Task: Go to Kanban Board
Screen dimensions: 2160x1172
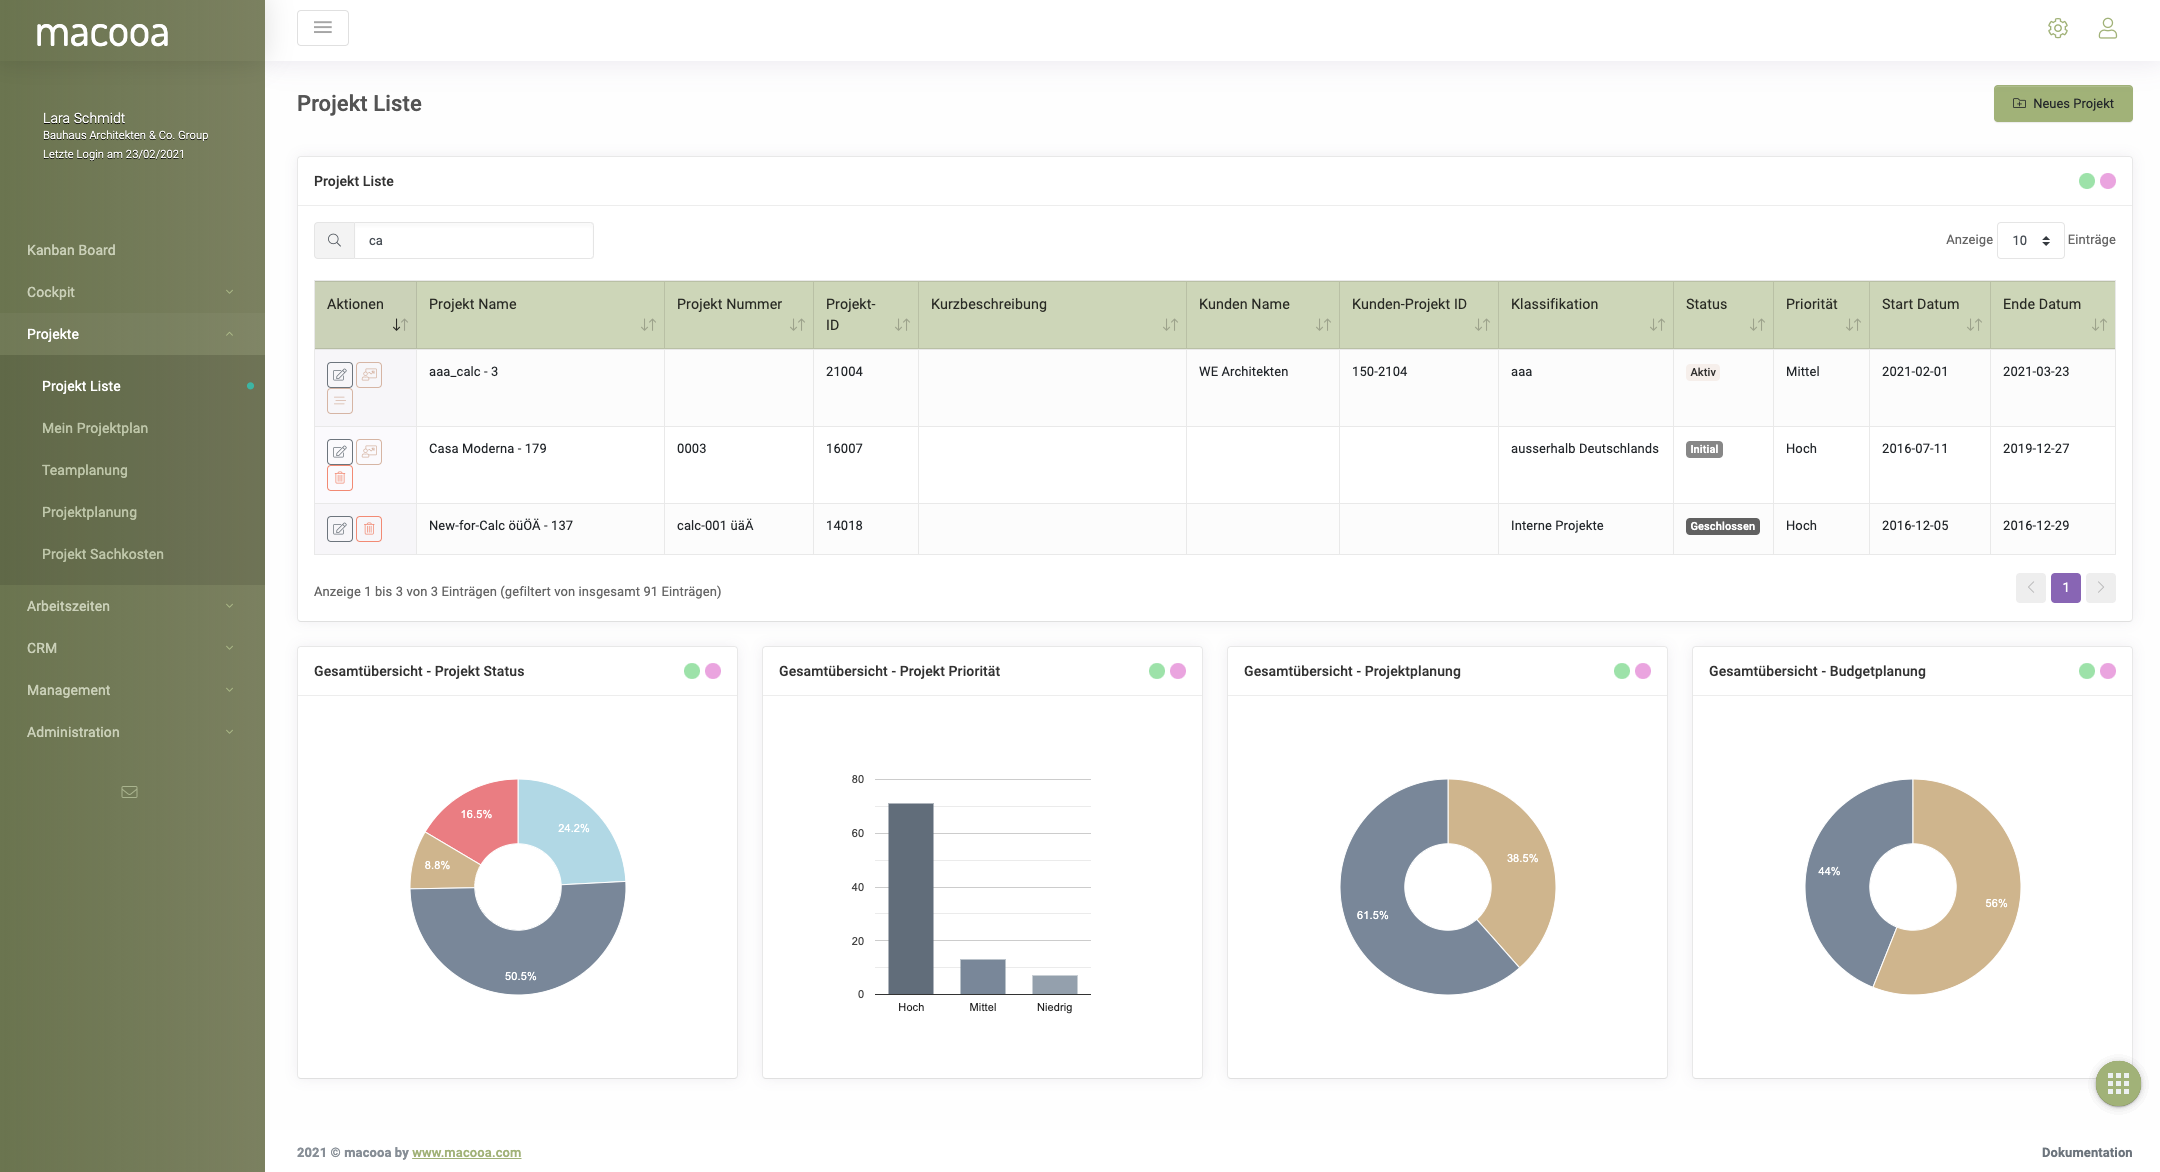Action: coord(71,250)
